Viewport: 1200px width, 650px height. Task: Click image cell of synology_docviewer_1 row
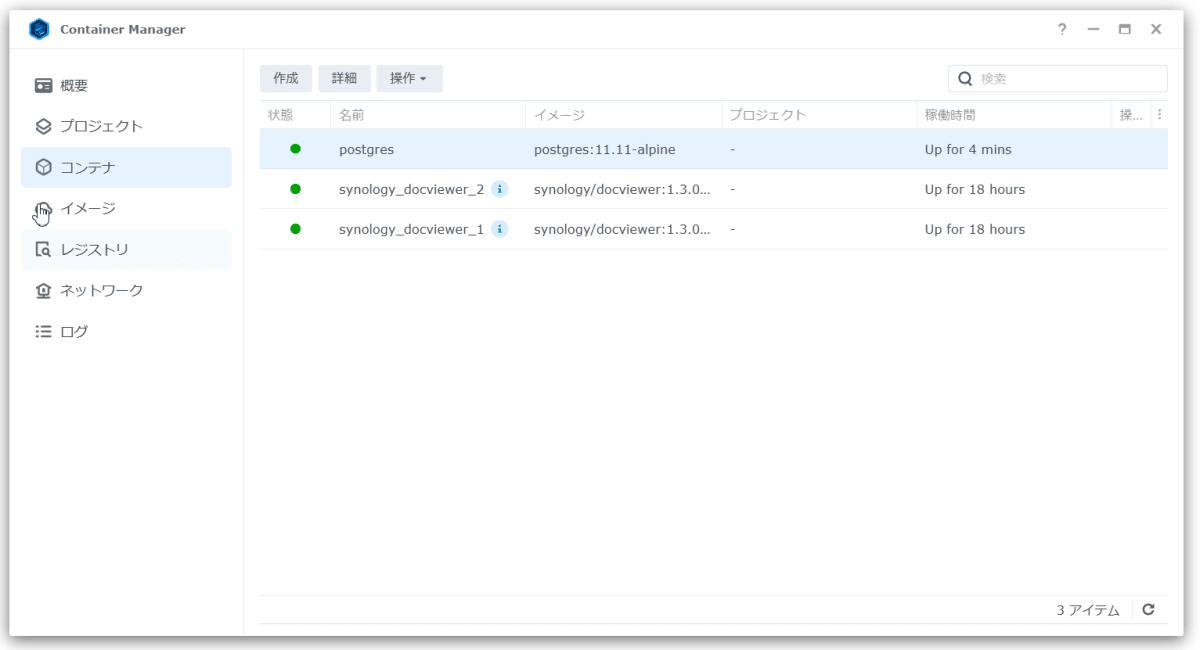tap(622, 229)
